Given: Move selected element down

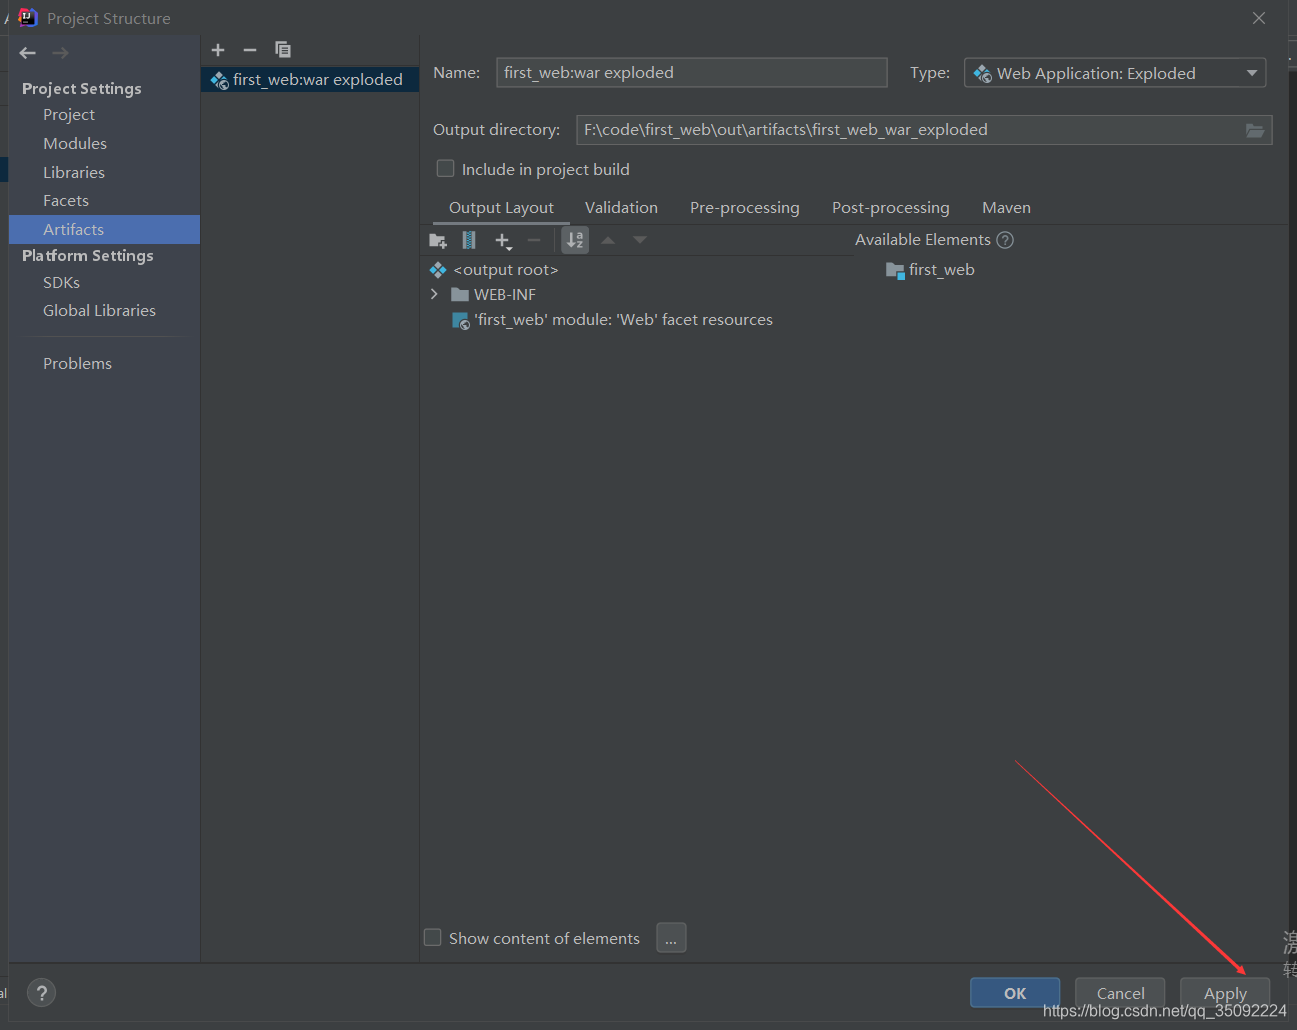Looking at the screenshot, I should pyautogui.click(x=640, y=240).
